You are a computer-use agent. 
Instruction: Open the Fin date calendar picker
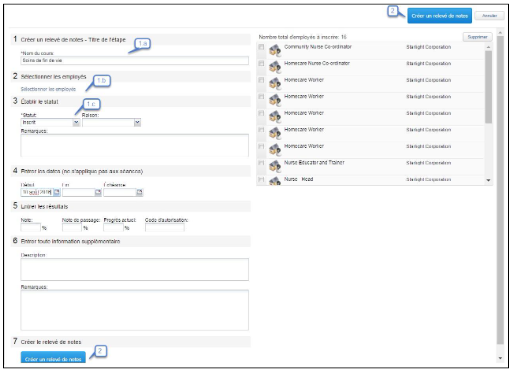click(x=98, y=192)
